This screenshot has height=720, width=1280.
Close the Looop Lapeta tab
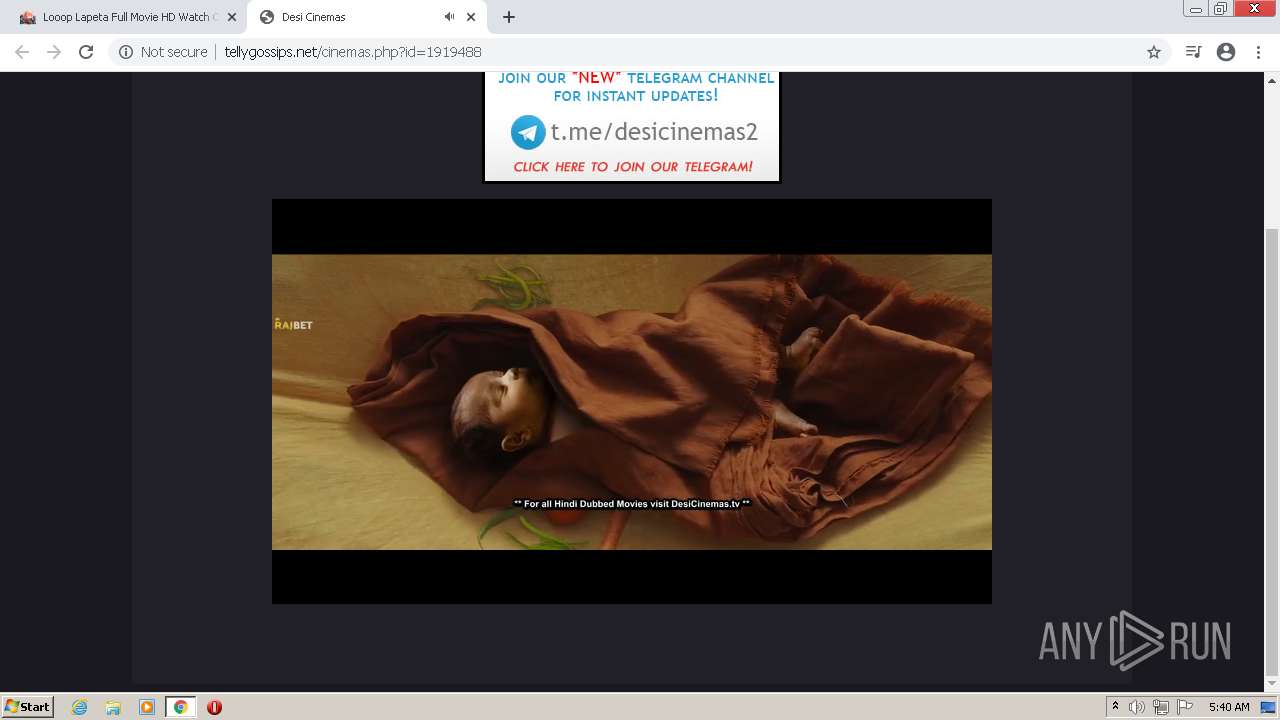232,17
